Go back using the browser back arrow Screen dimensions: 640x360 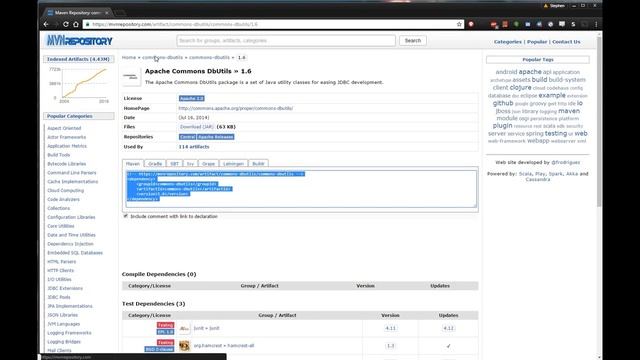coord(46,24)
